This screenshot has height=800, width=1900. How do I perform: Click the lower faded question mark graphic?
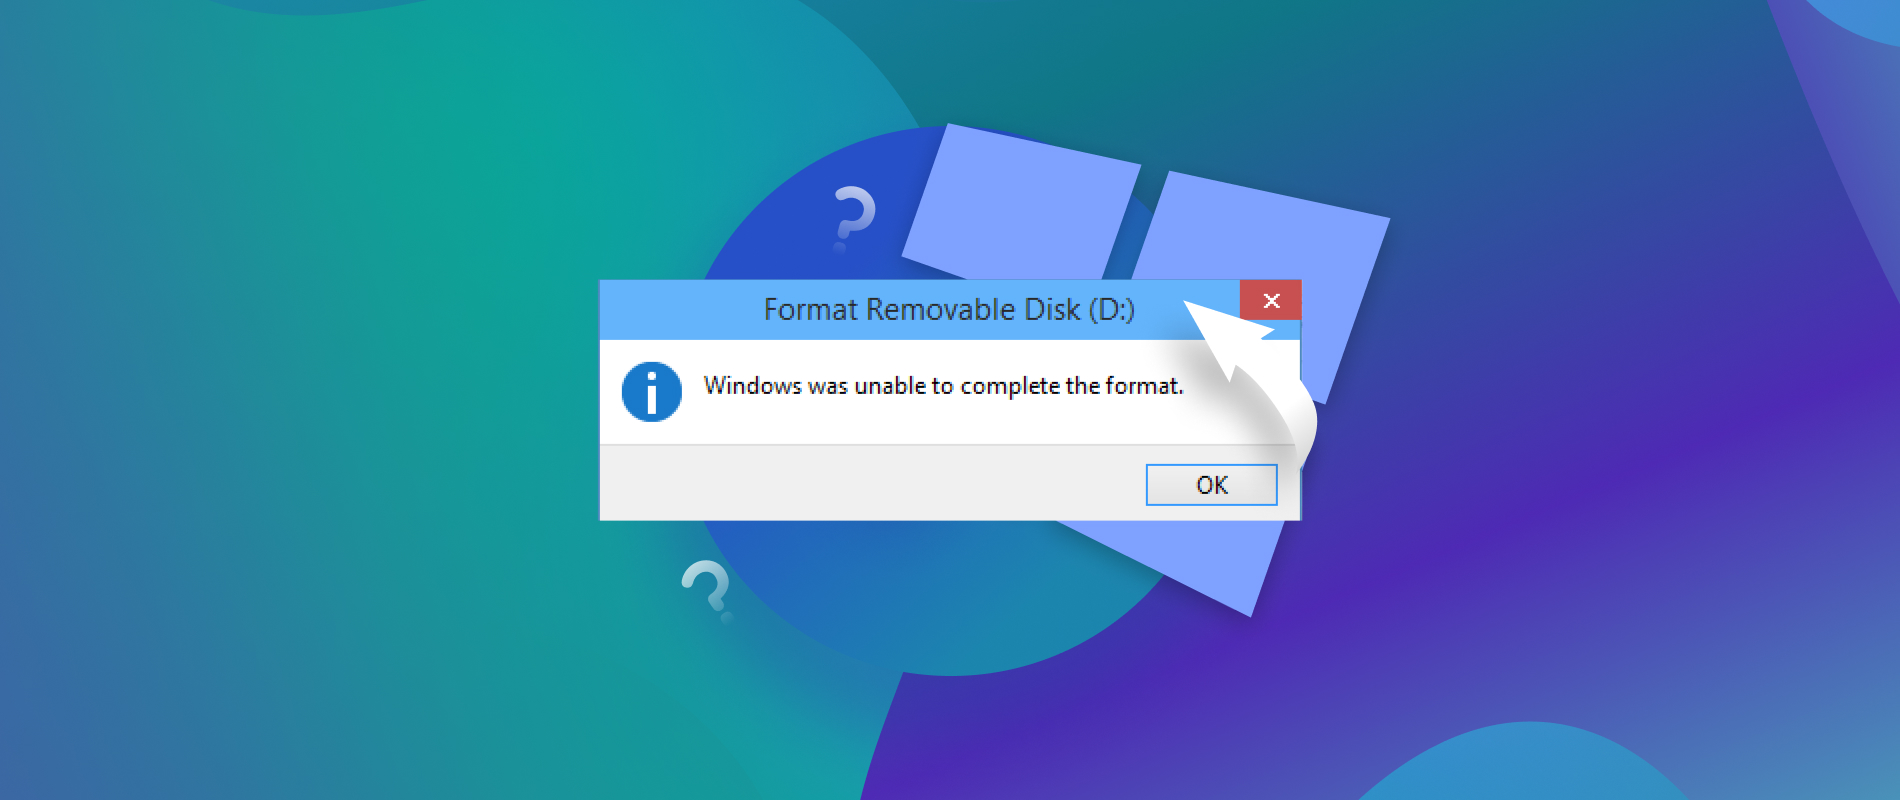(x=706, y=588)
